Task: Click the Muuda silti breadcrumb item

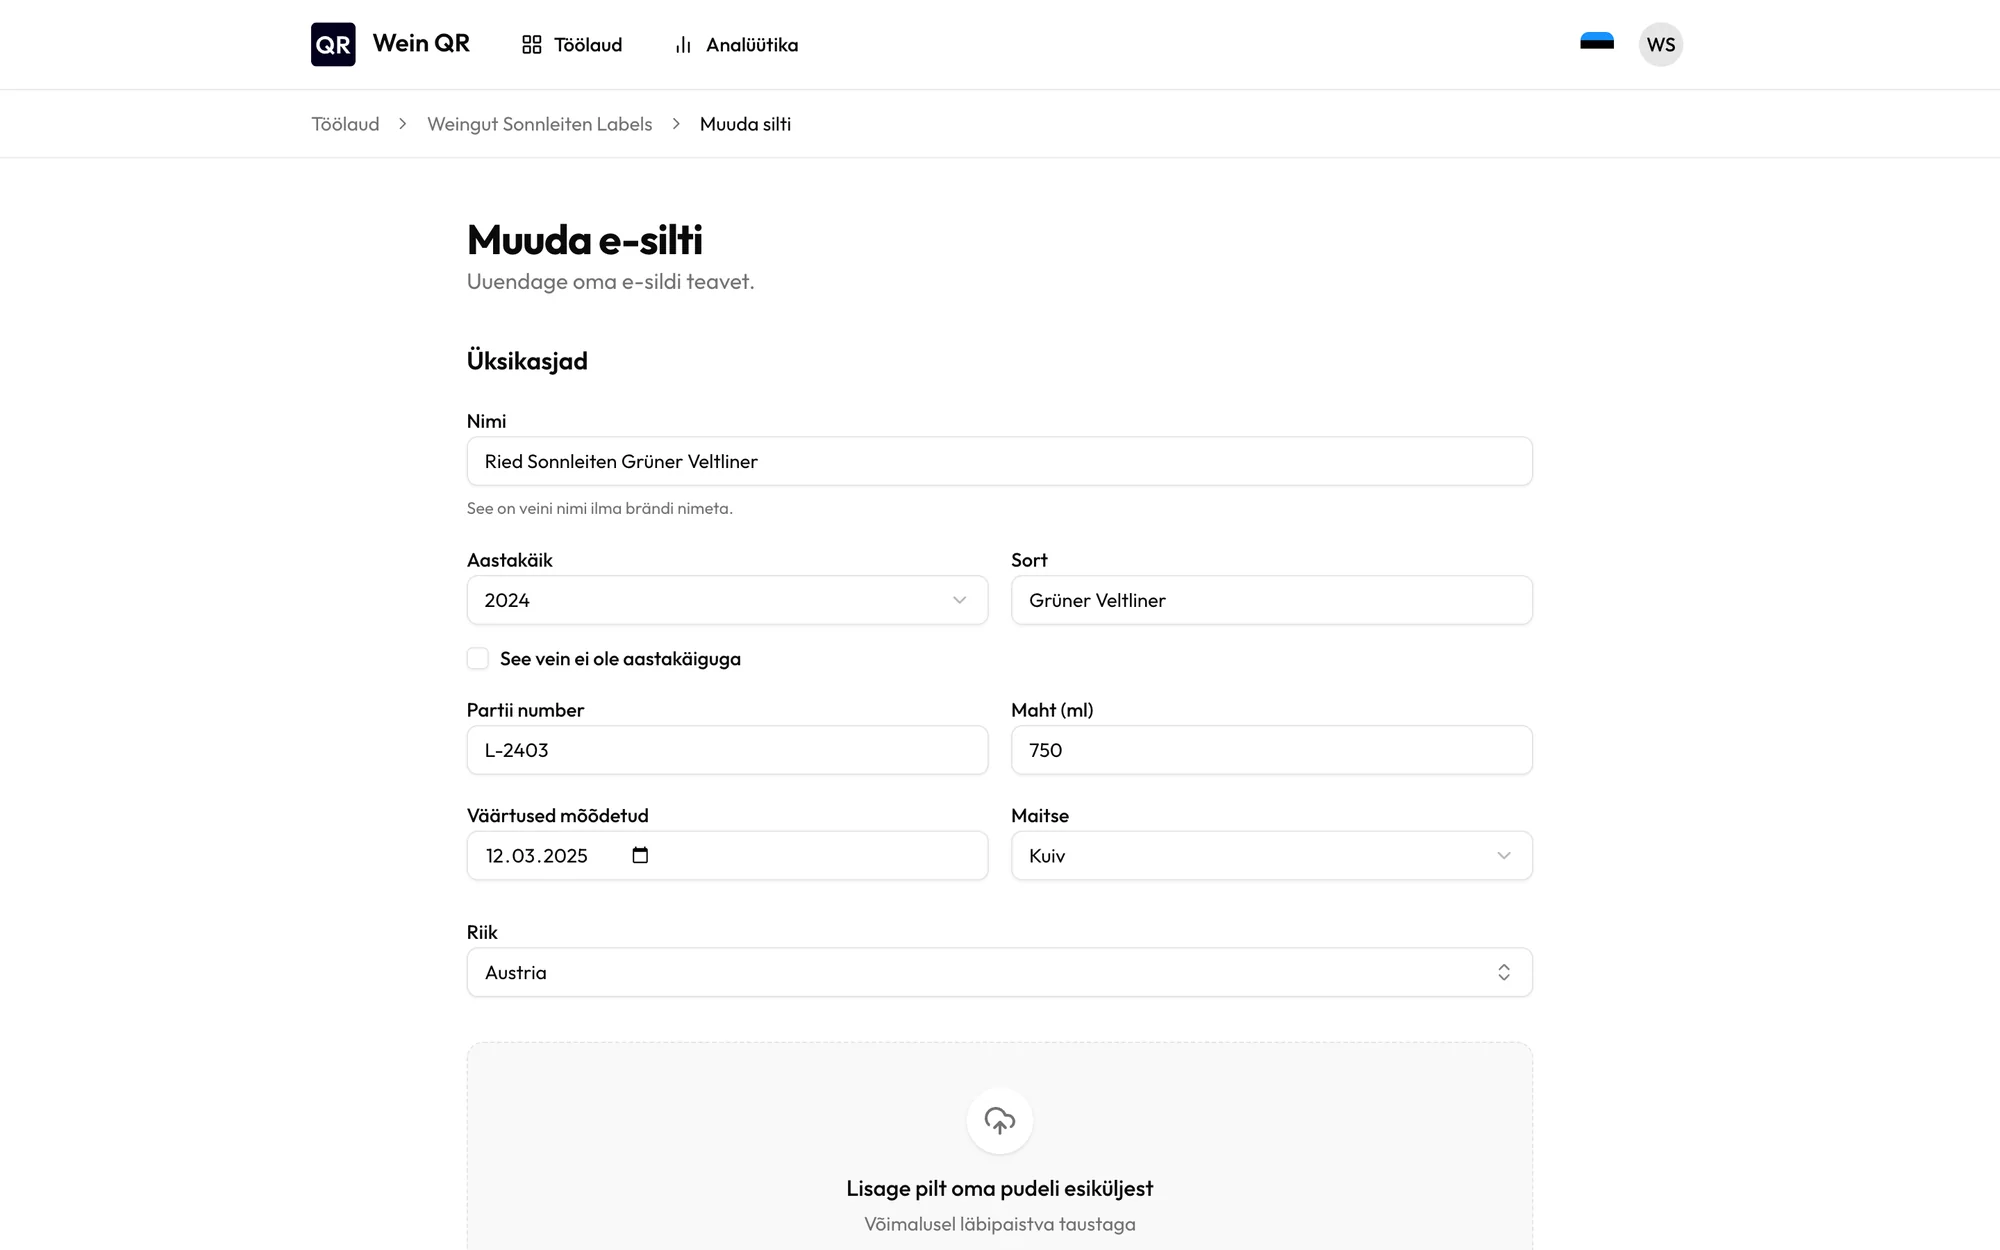Action: (745, 124)
